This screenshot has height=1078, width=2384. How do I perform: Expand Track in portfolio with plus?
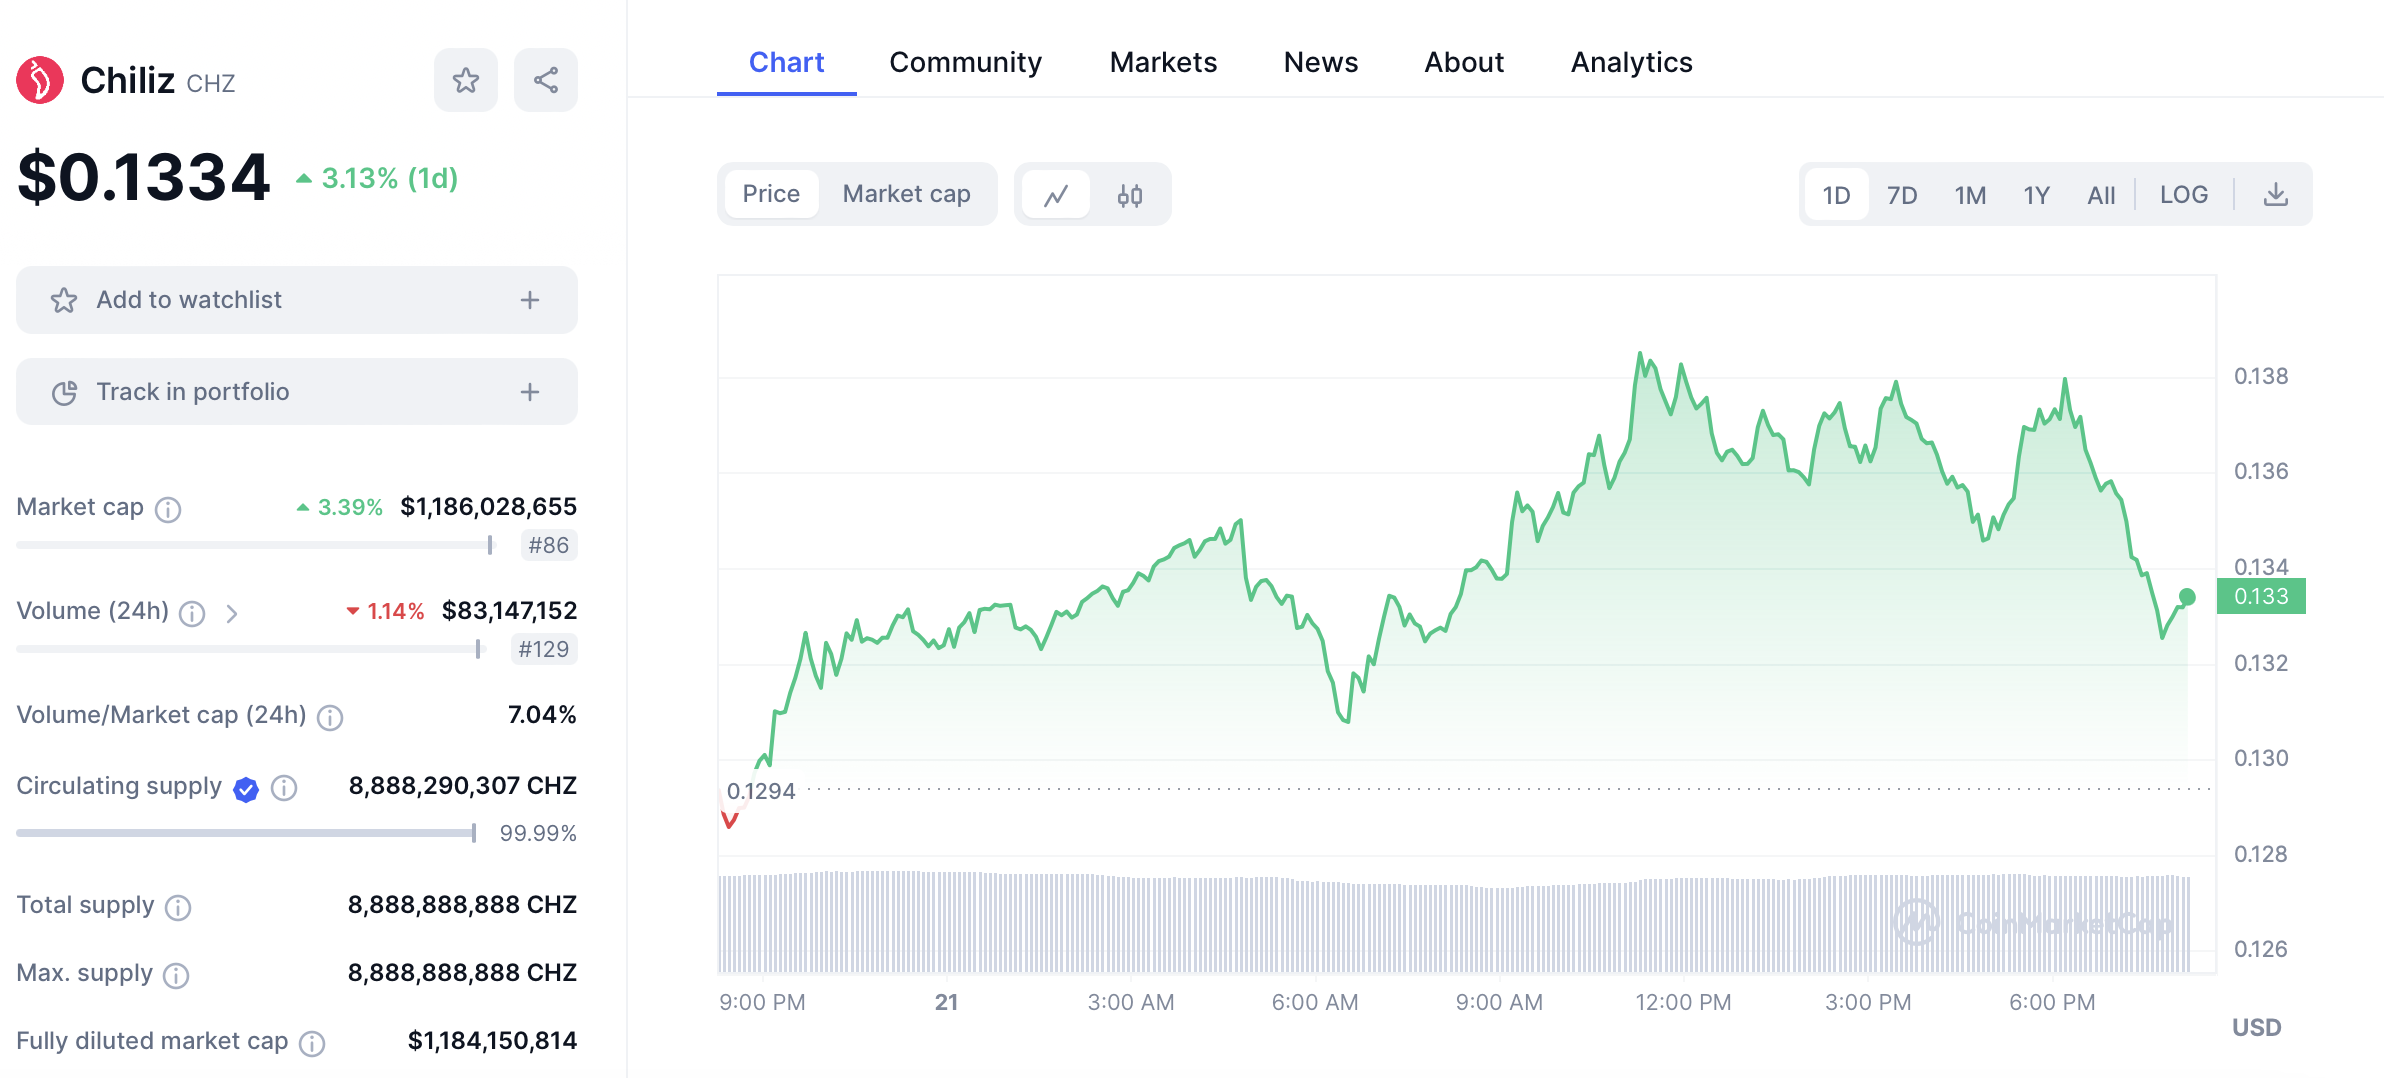point(530,392)
